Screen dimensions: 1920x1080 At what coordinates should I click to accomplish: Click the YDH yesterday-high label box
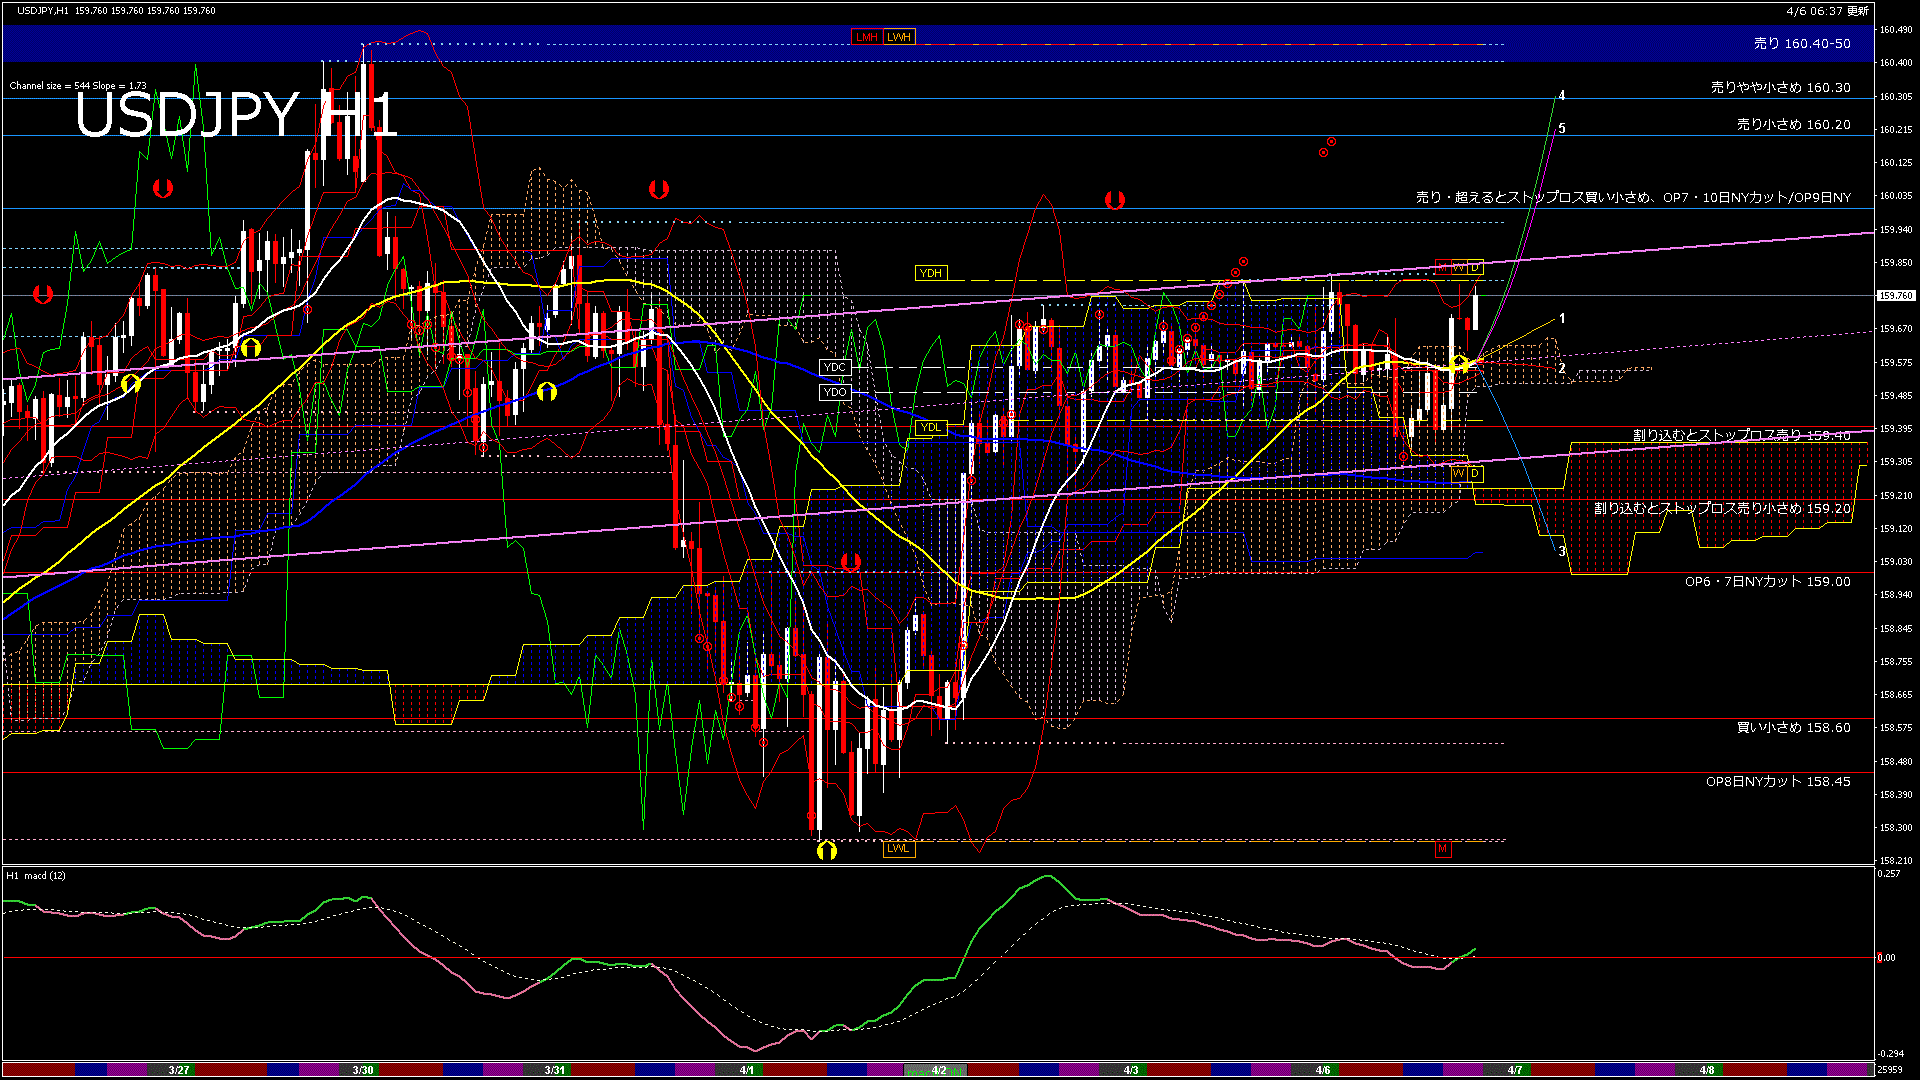pos(931,272)
